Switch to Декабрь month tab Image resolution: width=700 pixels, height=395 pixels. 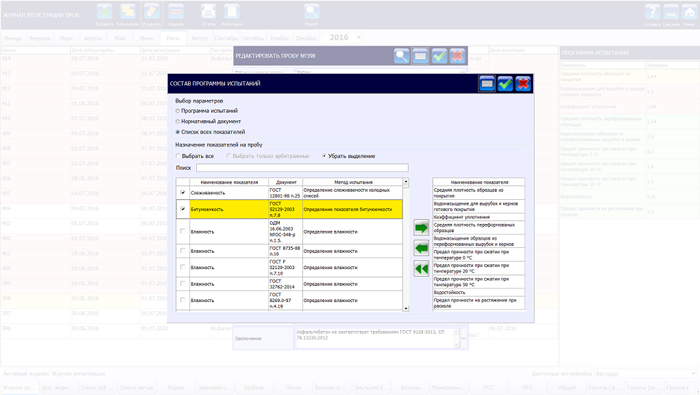[306, 38]
